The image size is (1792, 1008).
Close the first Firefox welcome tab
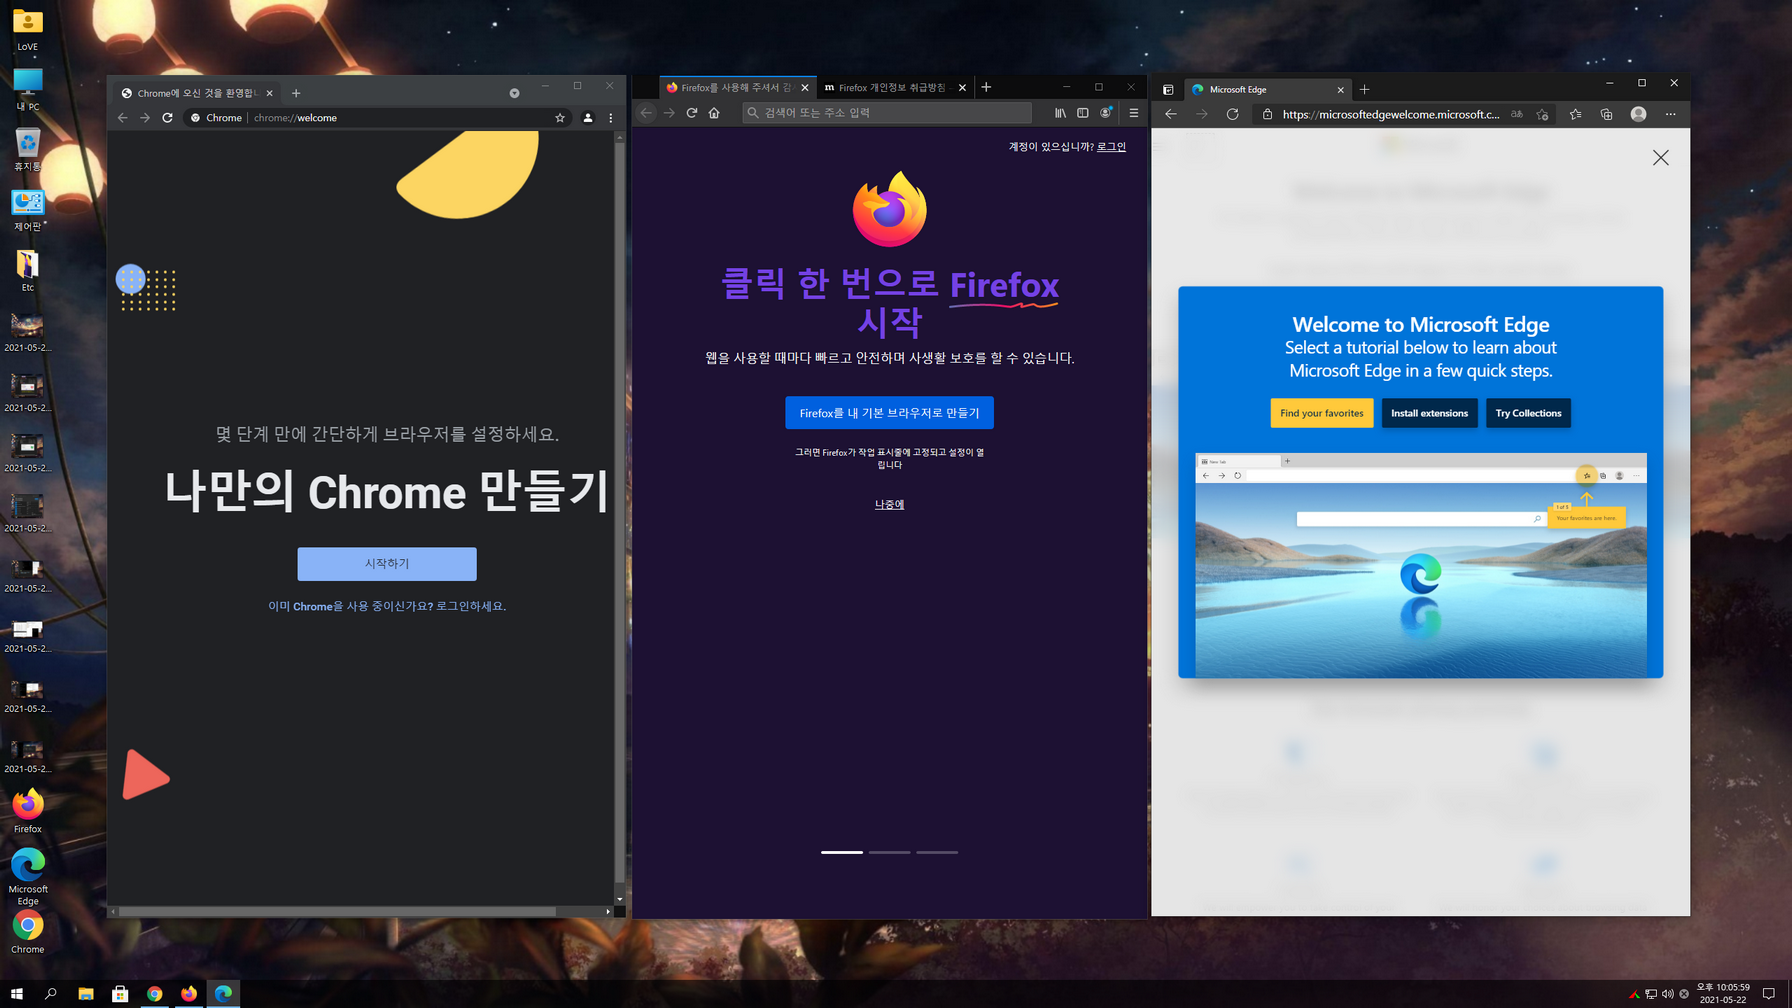(x=805, y=88)
